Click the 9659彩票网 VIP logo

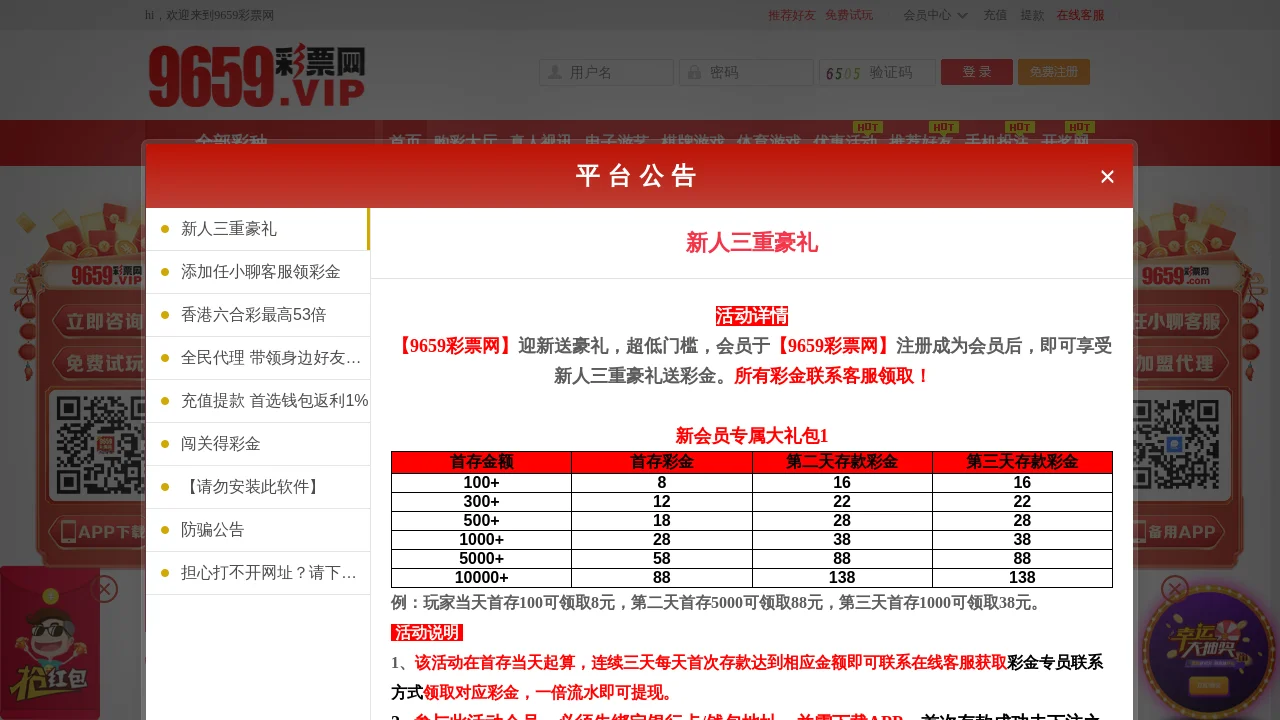click(x=257, y=74)
